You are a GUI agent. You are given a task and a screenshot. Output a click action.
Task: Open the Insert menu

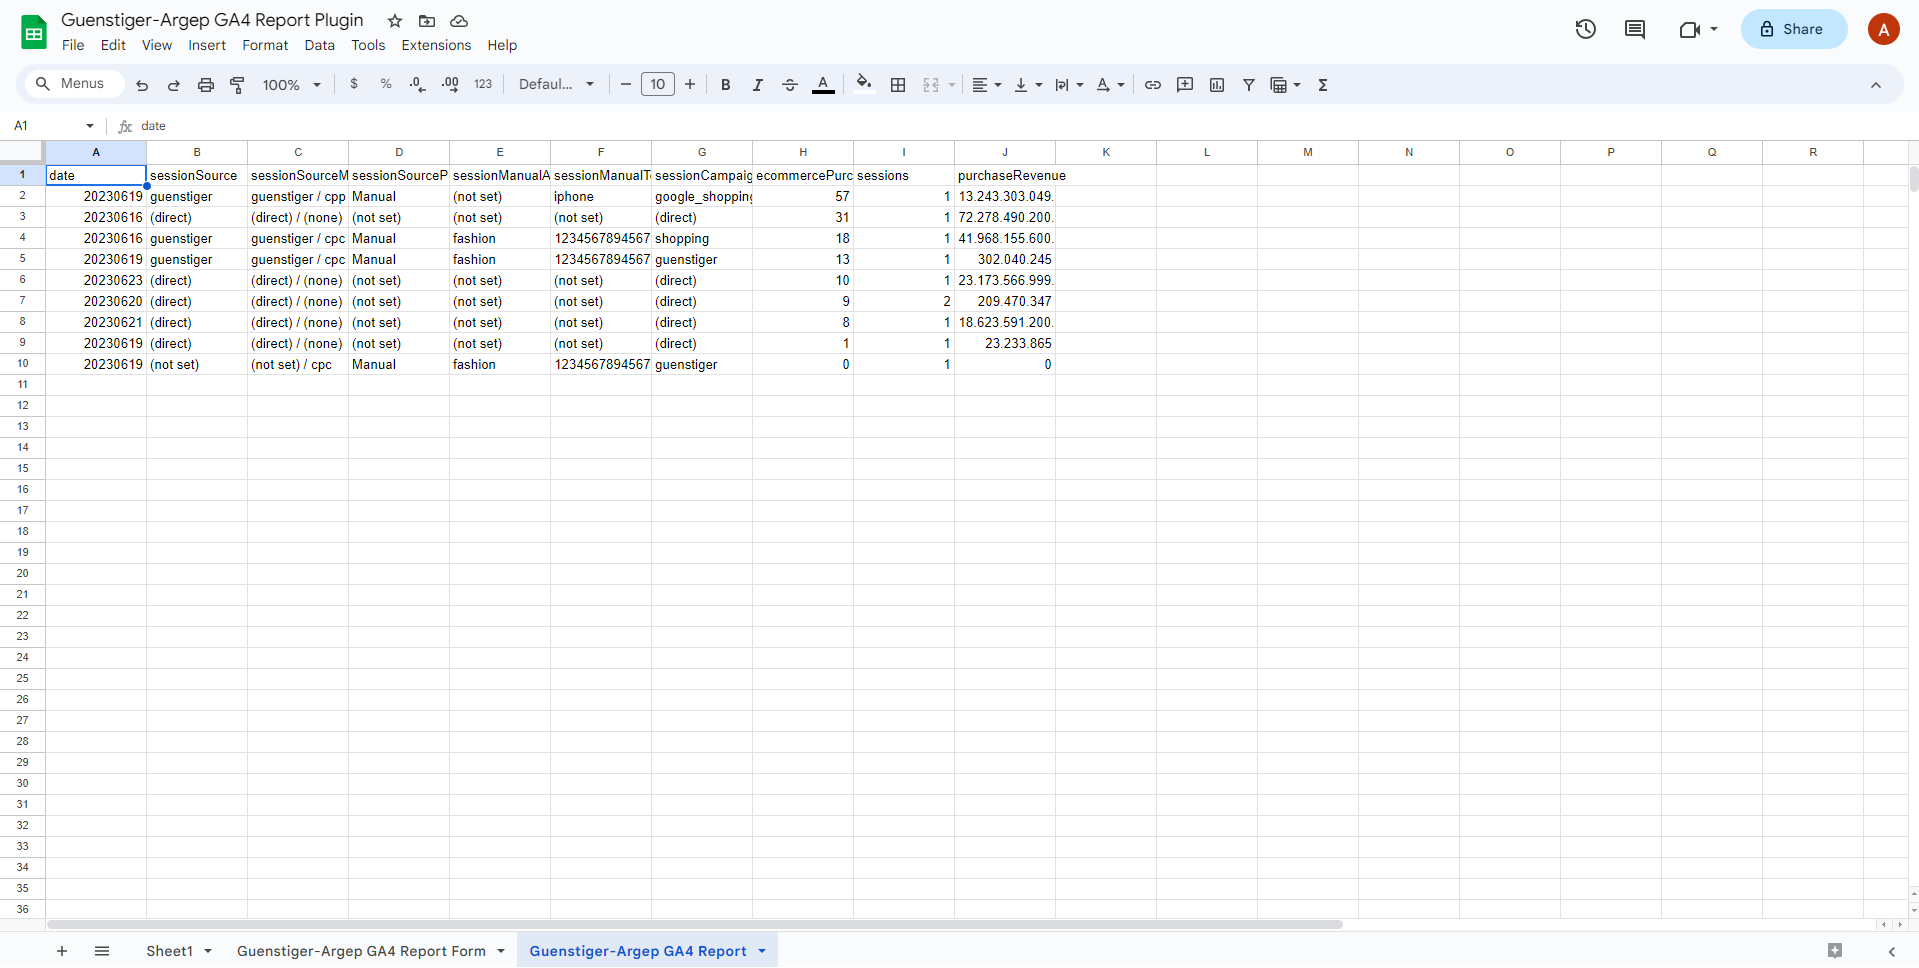[207, 45]
